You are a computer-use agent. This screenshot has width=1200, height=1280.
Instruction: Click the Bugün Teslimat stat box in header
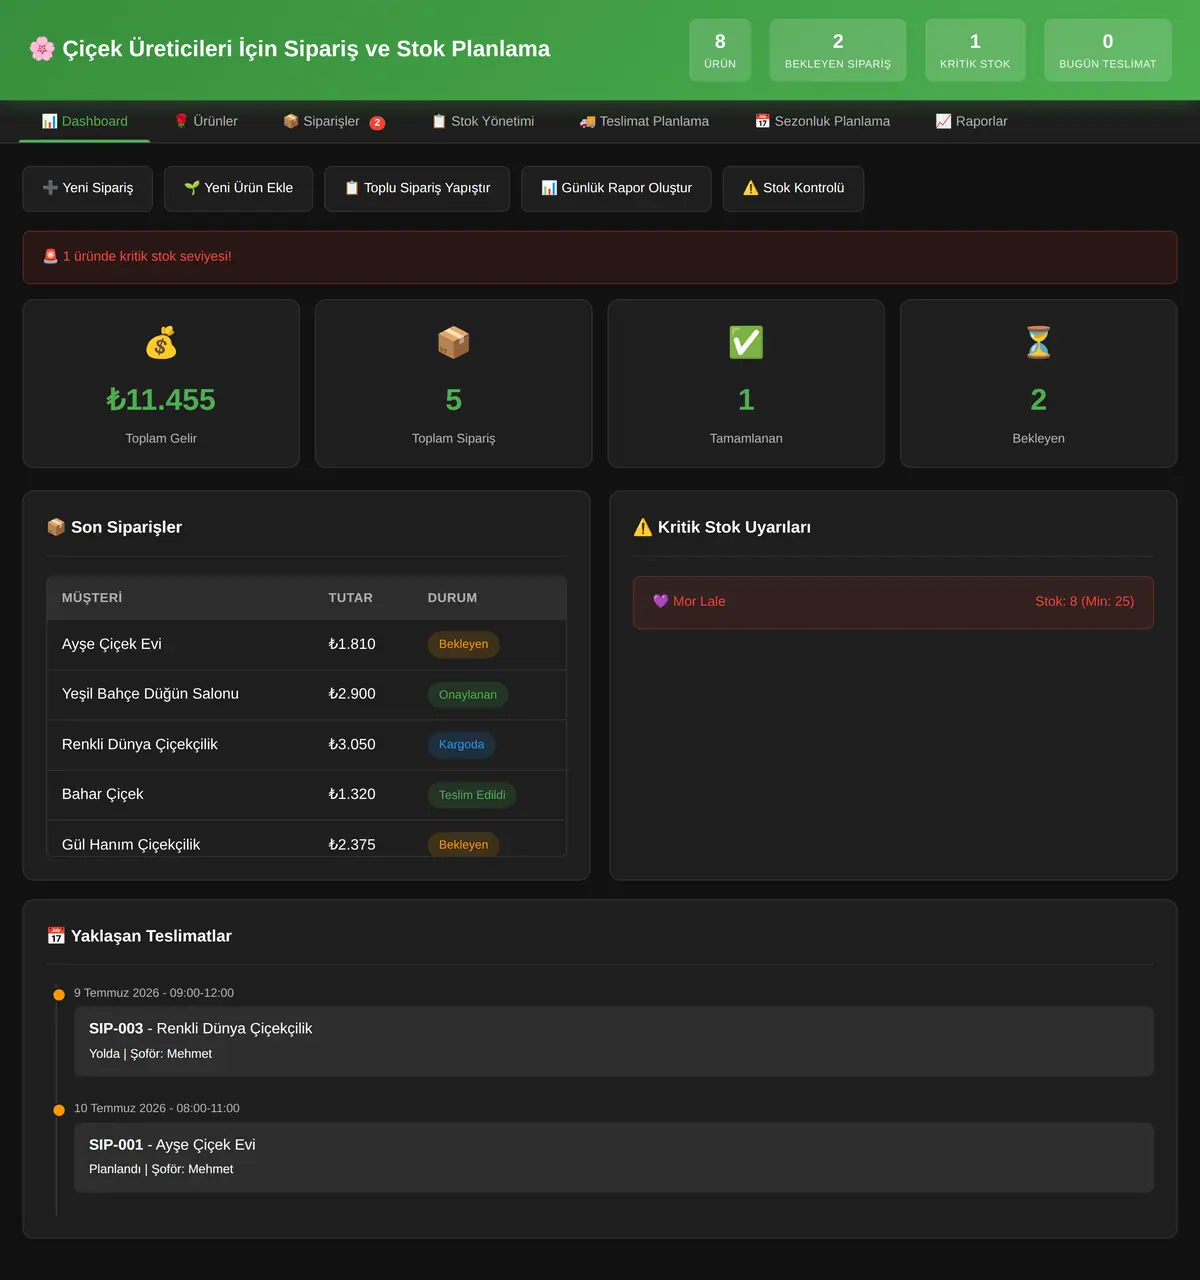pyautogui.click(x=1108, y=50)
